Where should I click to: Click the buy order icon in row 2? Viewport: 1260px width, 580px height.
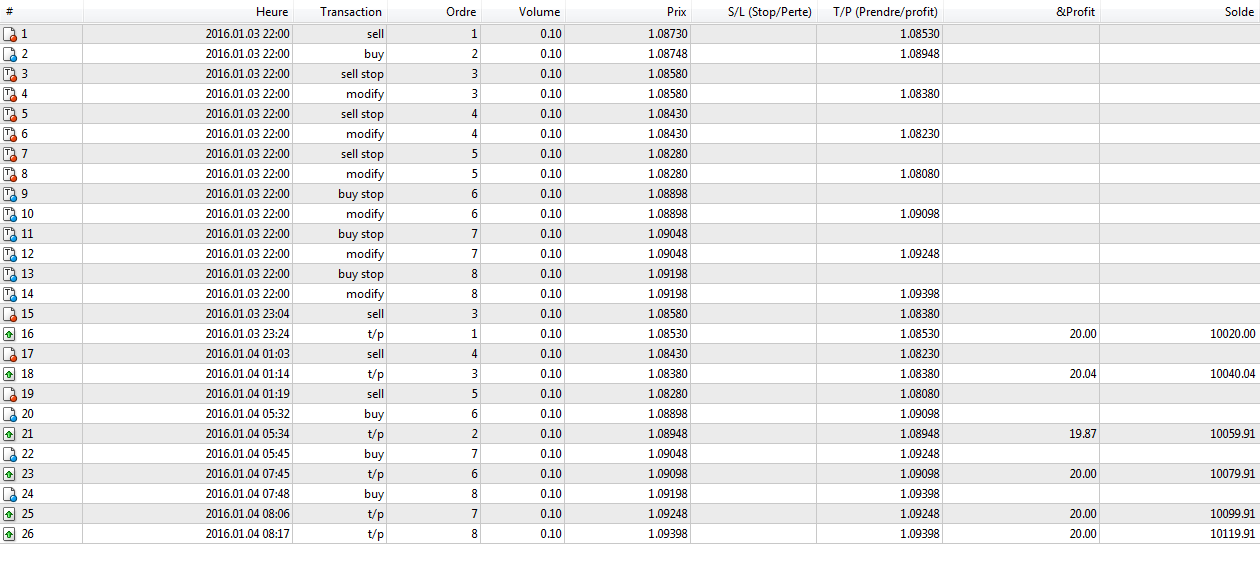point(10,54)
